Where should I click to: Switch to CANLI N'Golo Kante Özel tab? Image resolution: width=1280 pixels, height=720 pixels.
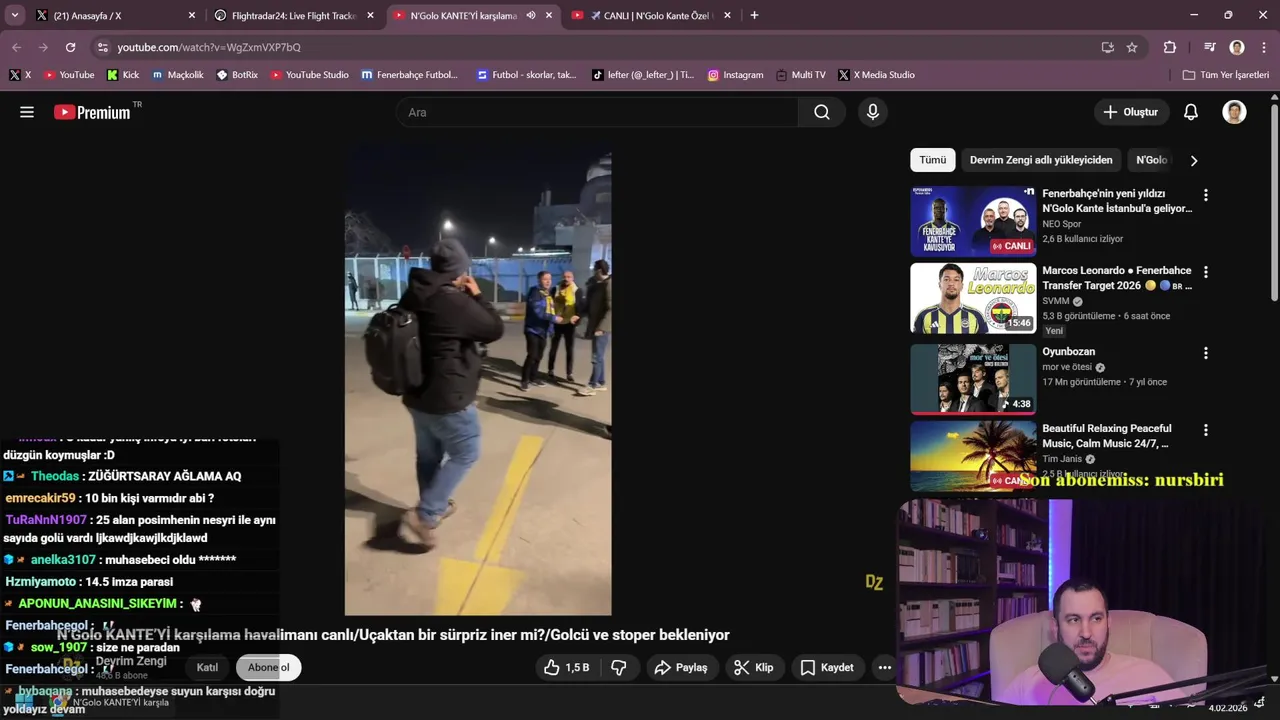[x=651, y=15]
